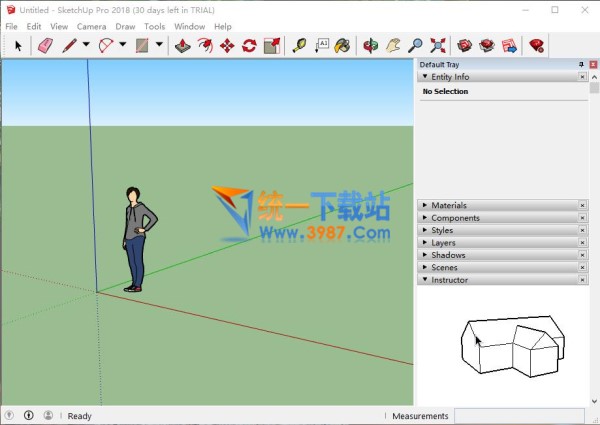Close the Materials panel
This screenshot has height=425, width=600.
[x=582, y=205]
